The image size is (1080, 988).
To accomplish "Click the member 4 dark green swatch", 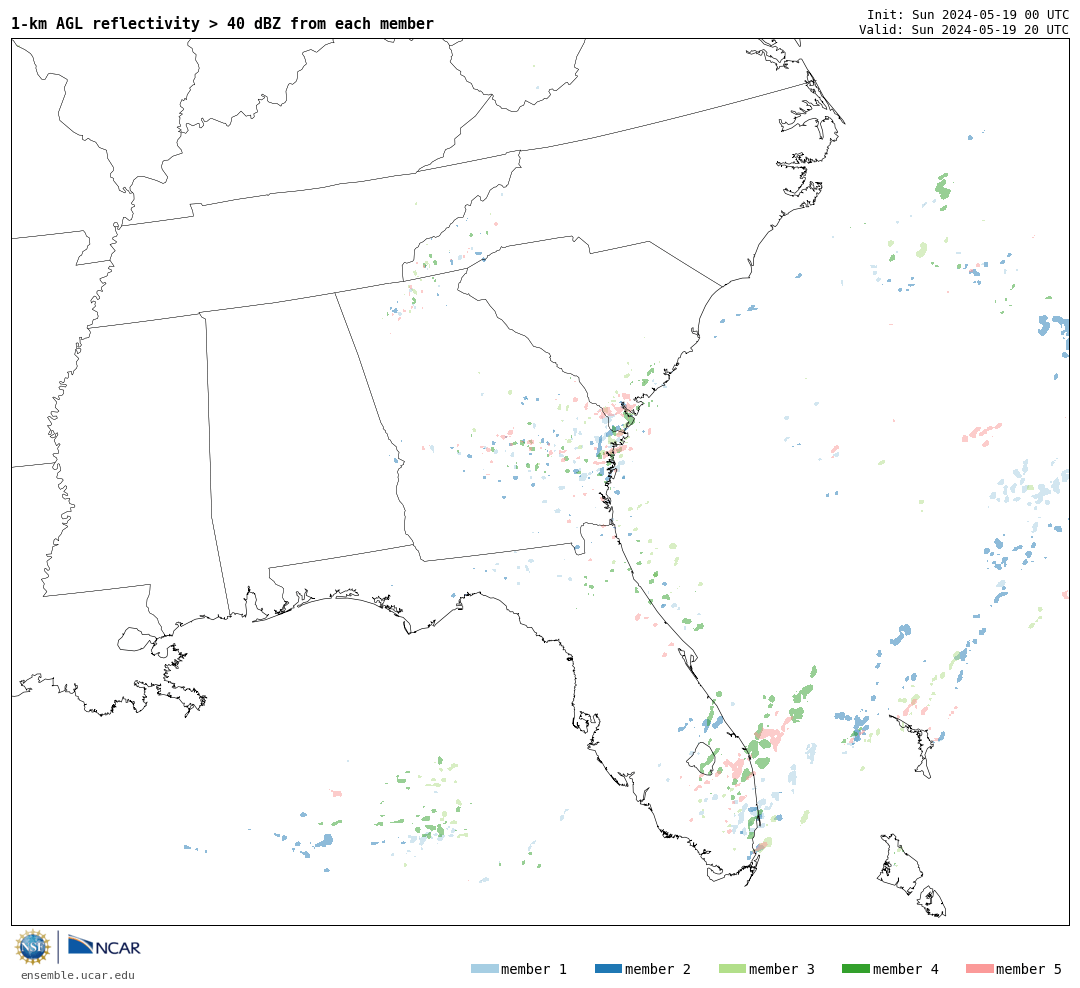I will [855, 969].
